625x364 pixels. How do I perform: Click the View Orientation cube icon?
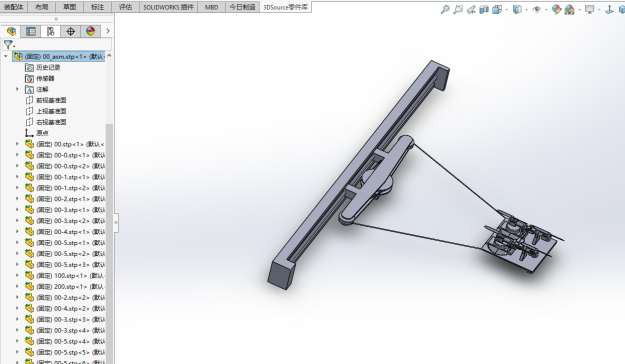click(x=497, y=9)
